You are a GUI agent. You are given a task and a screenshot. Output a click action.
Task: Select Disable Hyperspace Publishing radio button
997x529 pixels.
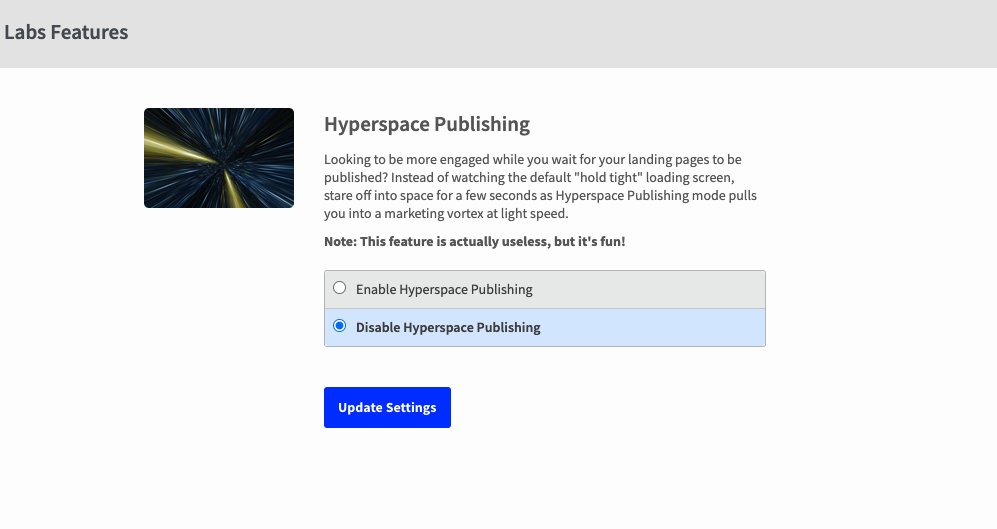pos(340,326)
